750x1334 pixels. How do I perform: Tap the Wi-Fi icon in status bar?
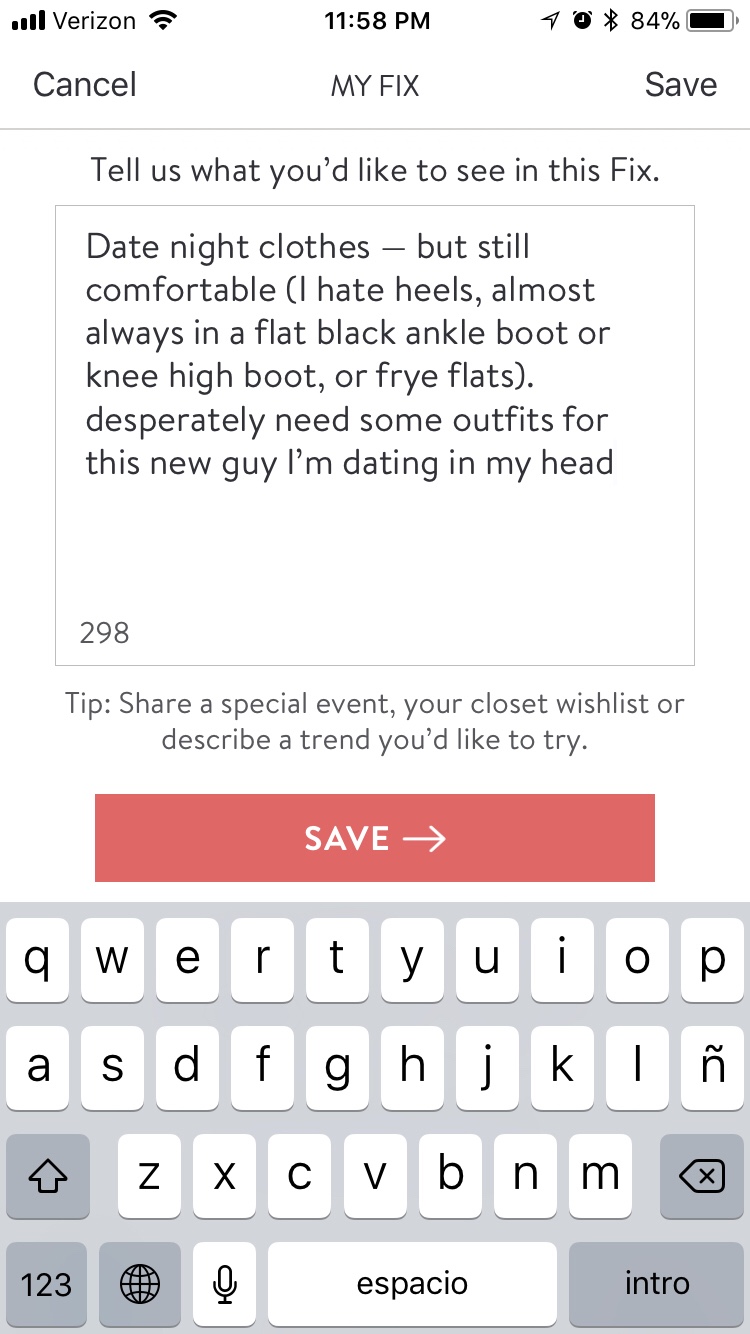point(160,21)
